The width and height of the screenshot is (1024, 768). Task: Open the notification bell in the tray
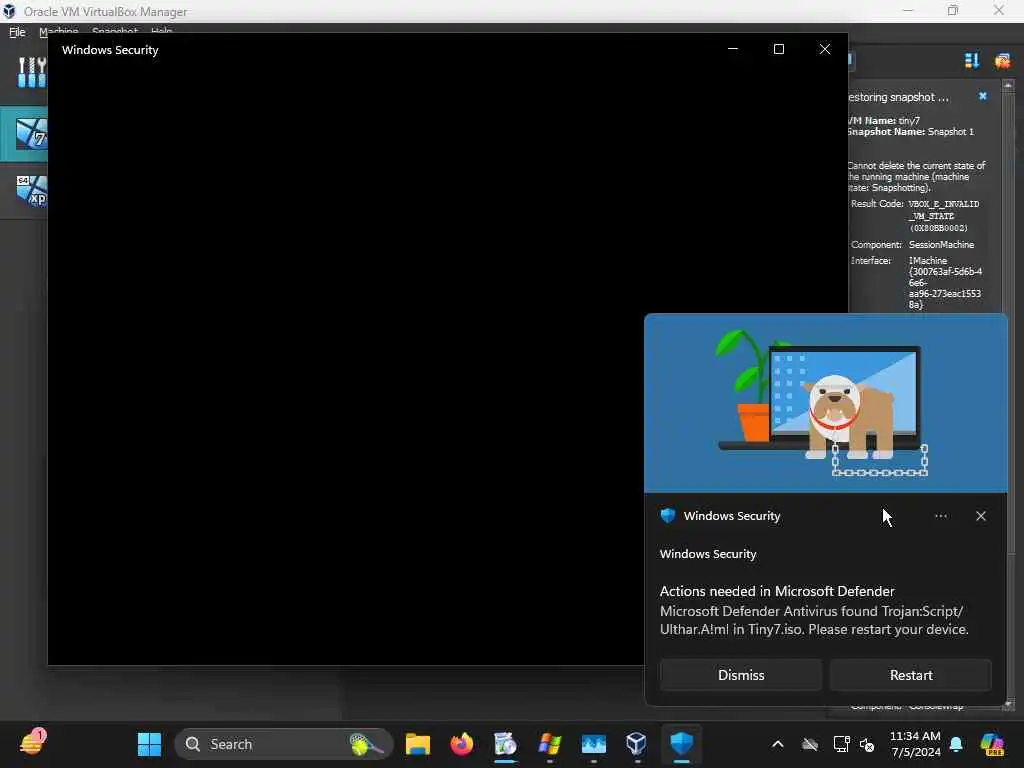[x=956, y=744]
